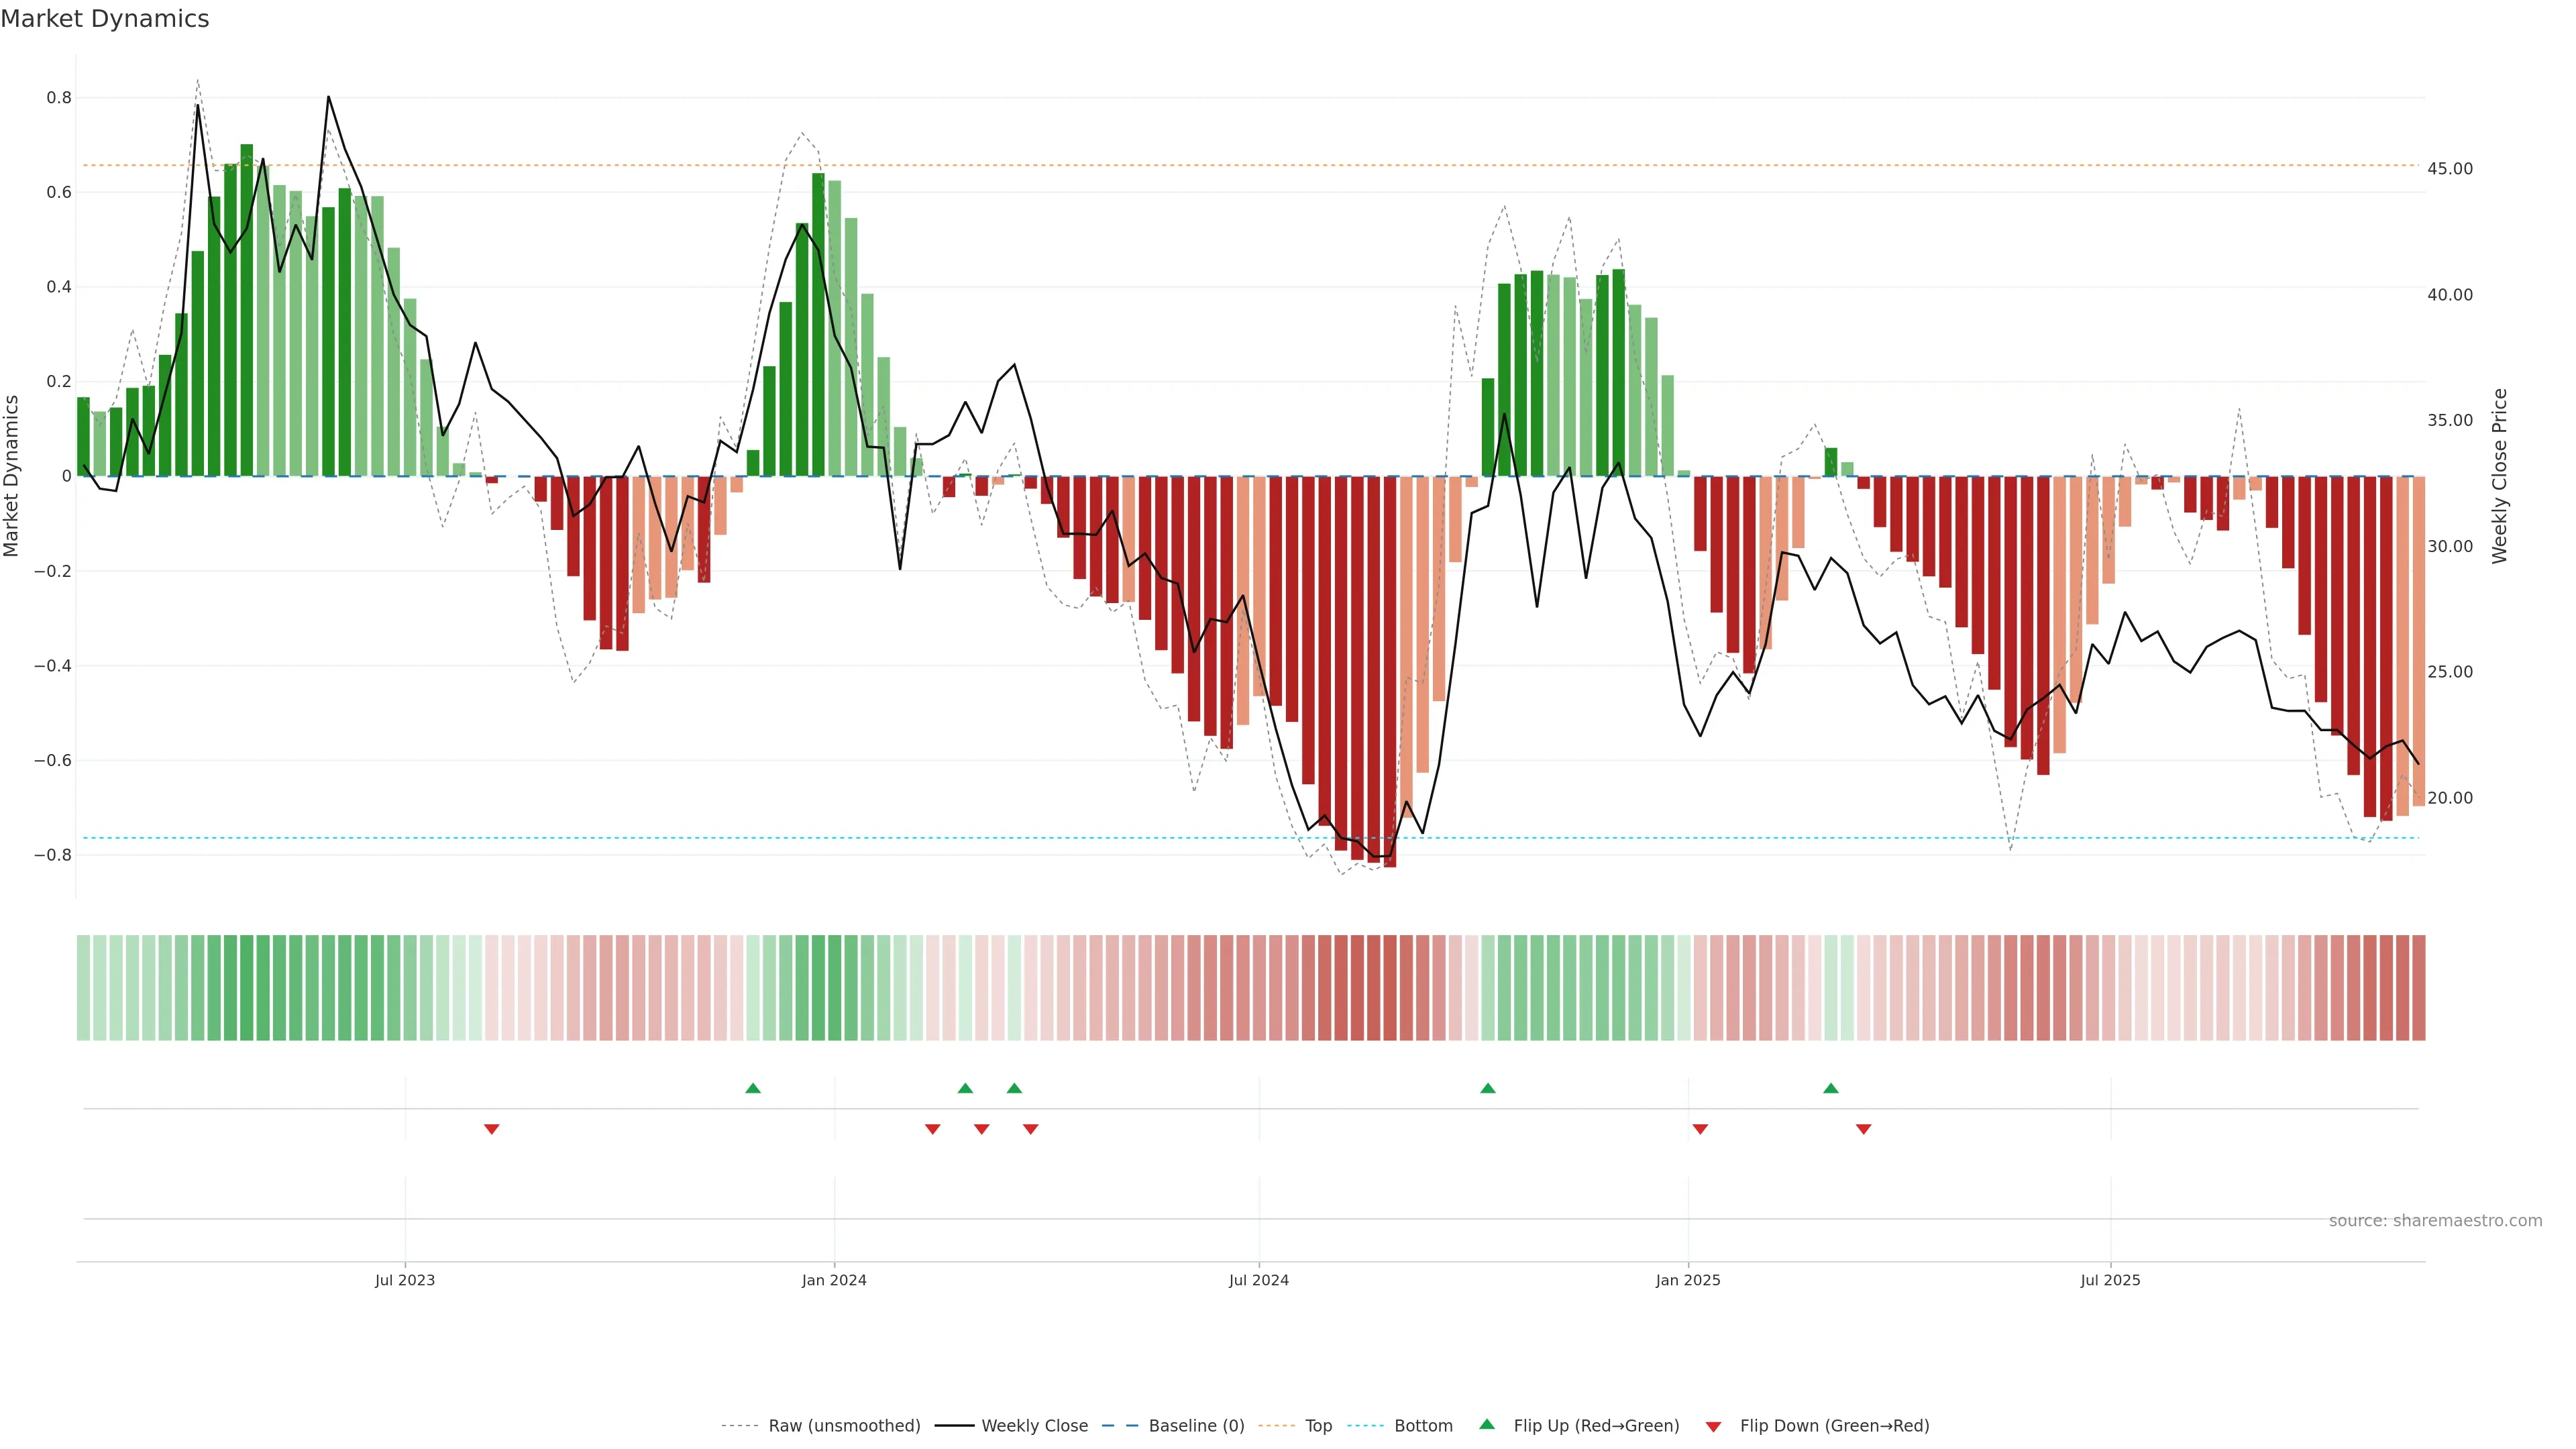The image size is (2576, 1449).
Task: Click the Flip Down (Green→Red) legend label
Action: 1834,1426
